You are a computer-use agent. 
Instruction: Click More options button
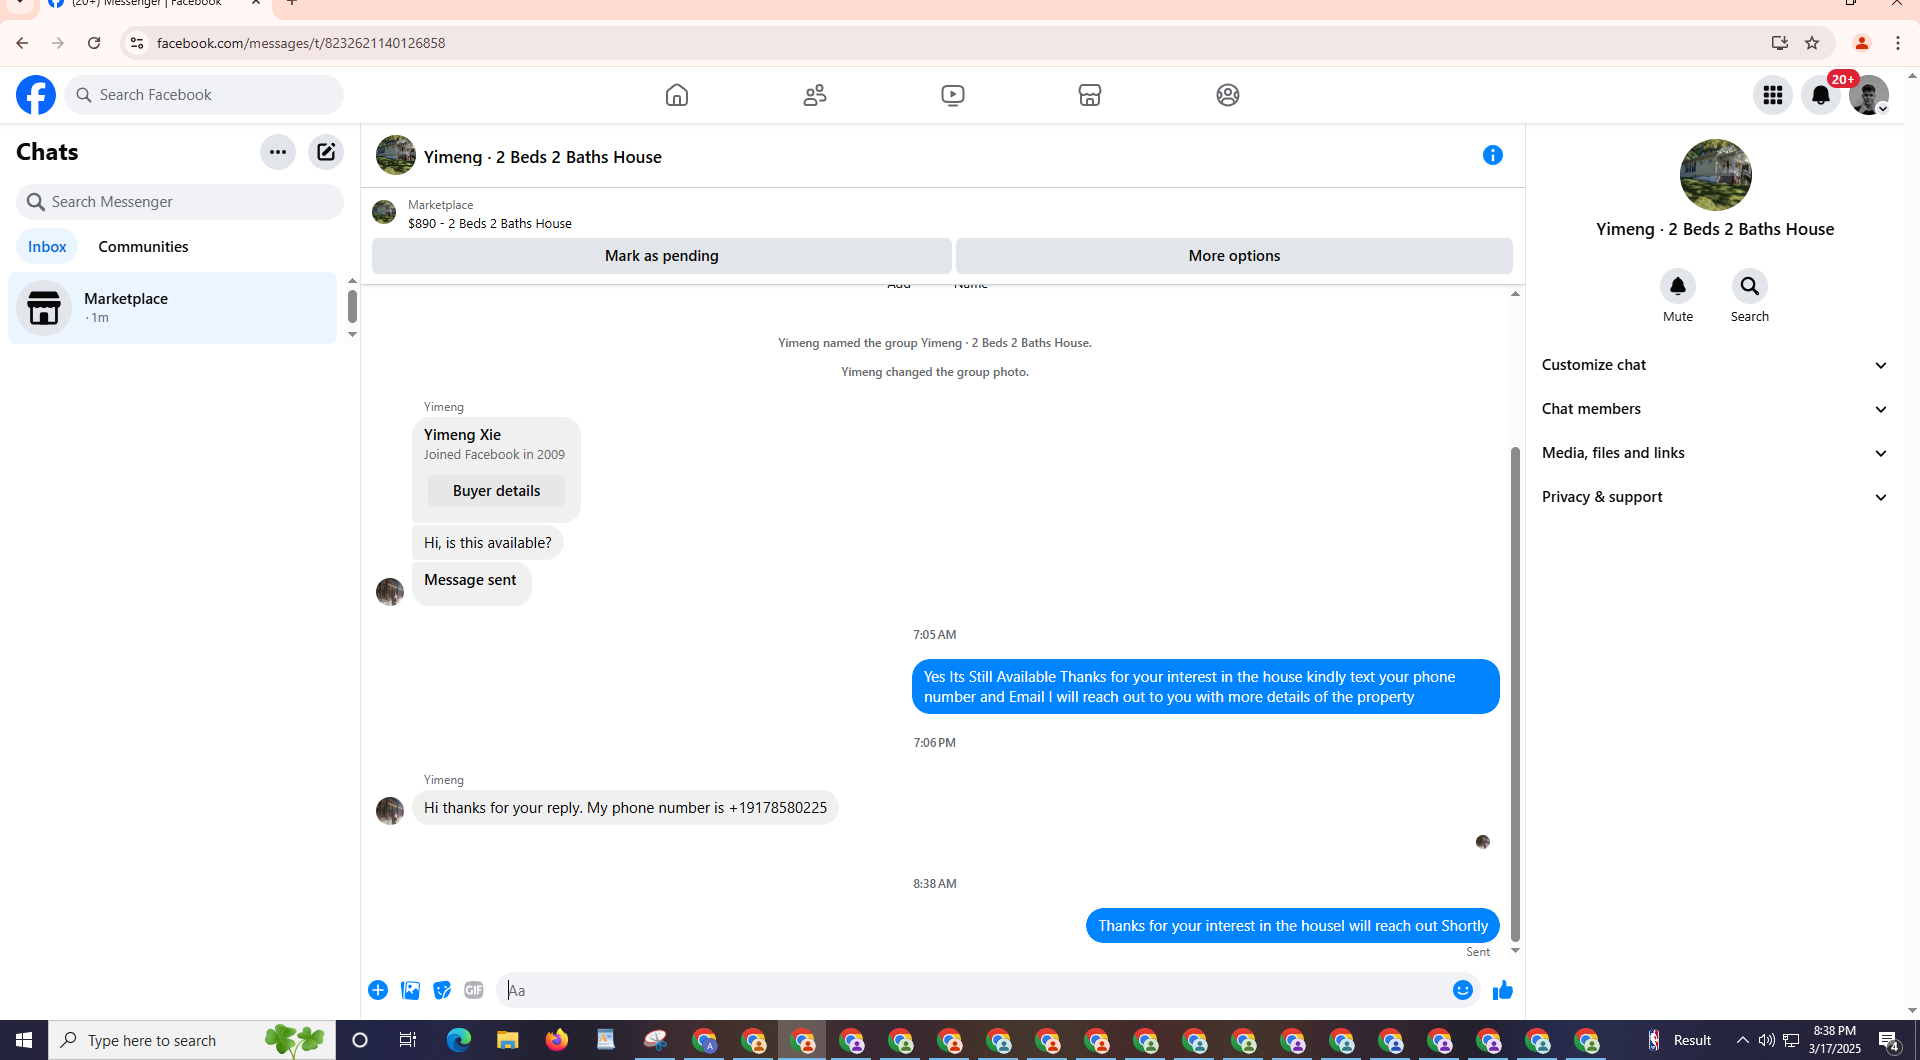click(1234, 256)
